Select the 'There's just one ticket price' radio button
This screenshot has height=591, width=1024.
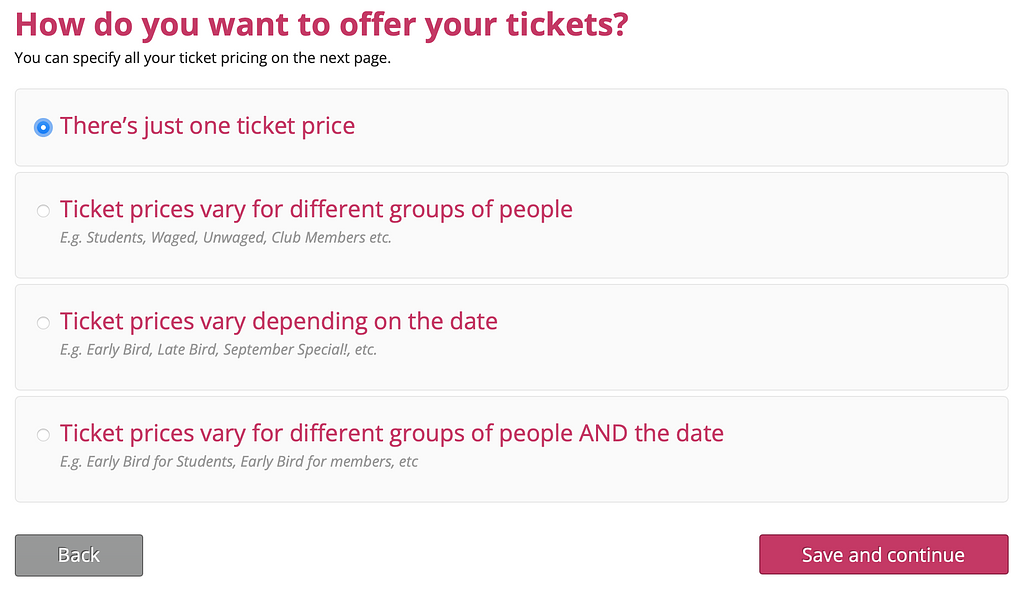(43, 128)
